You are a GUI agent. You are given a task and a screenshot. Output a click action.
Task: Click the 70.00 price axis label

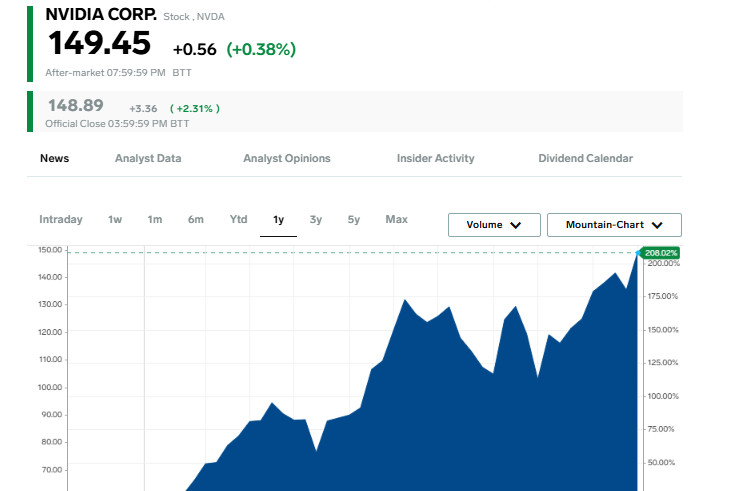click(51, 470)
